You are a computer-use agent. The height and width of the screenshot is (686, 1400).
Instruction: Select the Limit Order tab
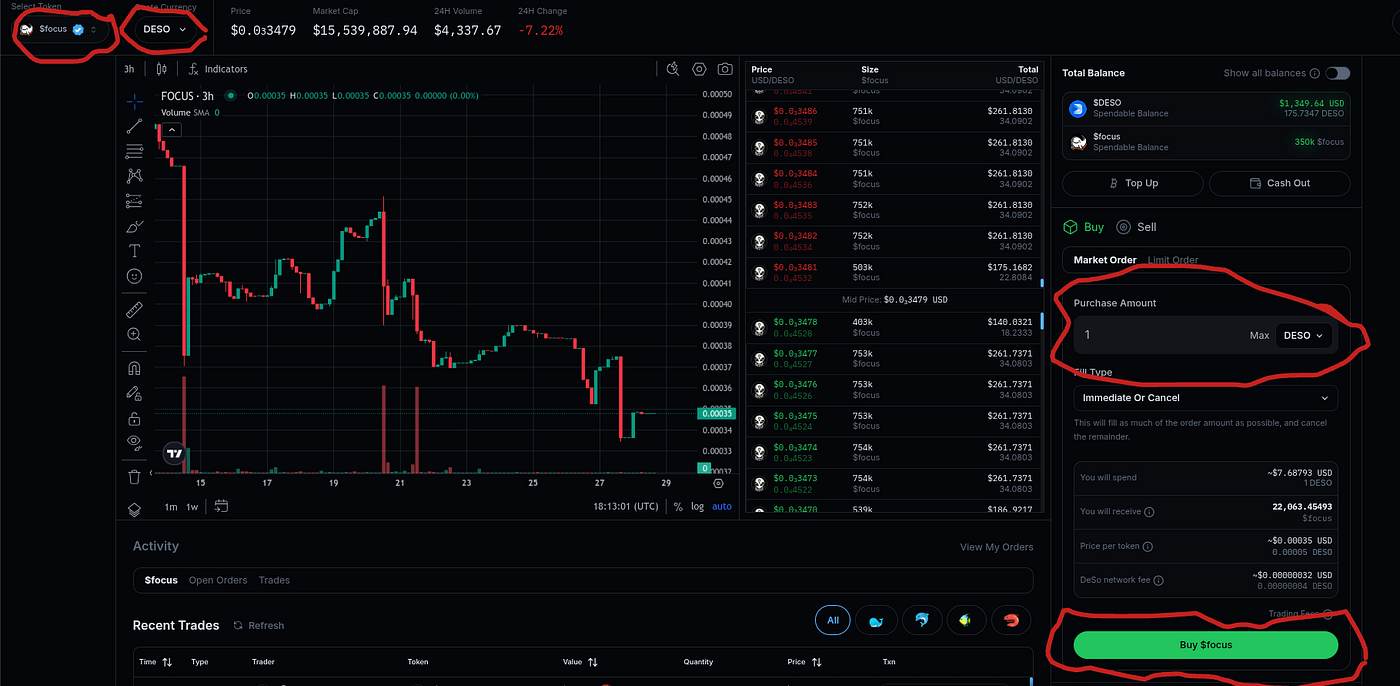[1173, 260]
